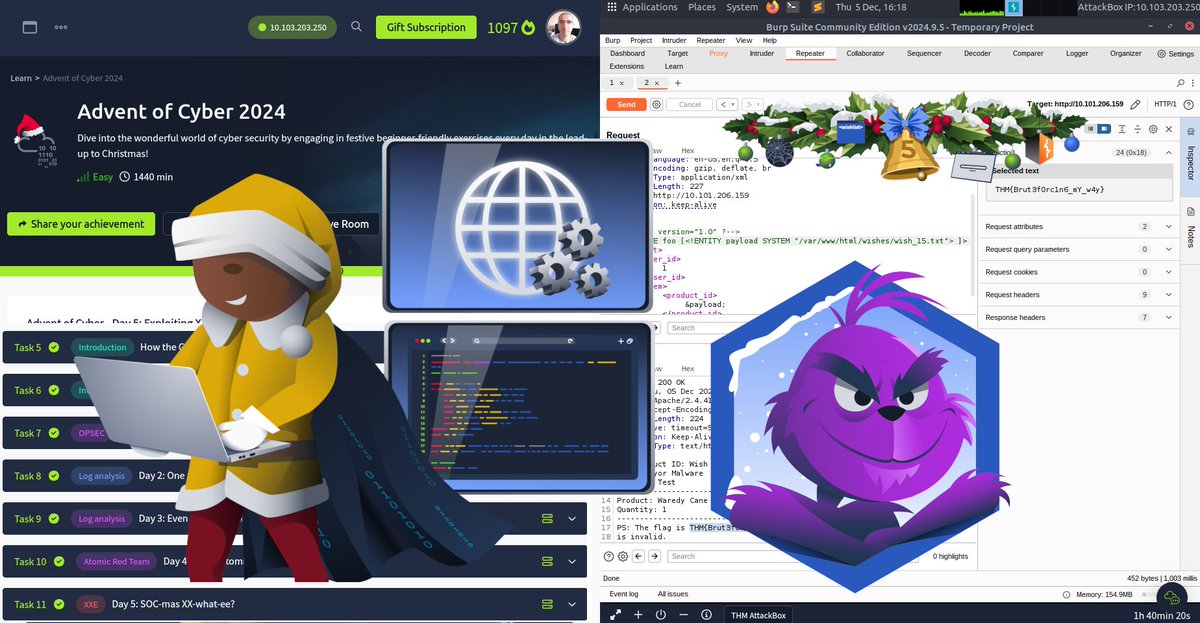Image resolution: width=1200 pixels, height=623 pixels.
Task: Open the Project menu
Action: pyautogui.click(x=643, y=40)
